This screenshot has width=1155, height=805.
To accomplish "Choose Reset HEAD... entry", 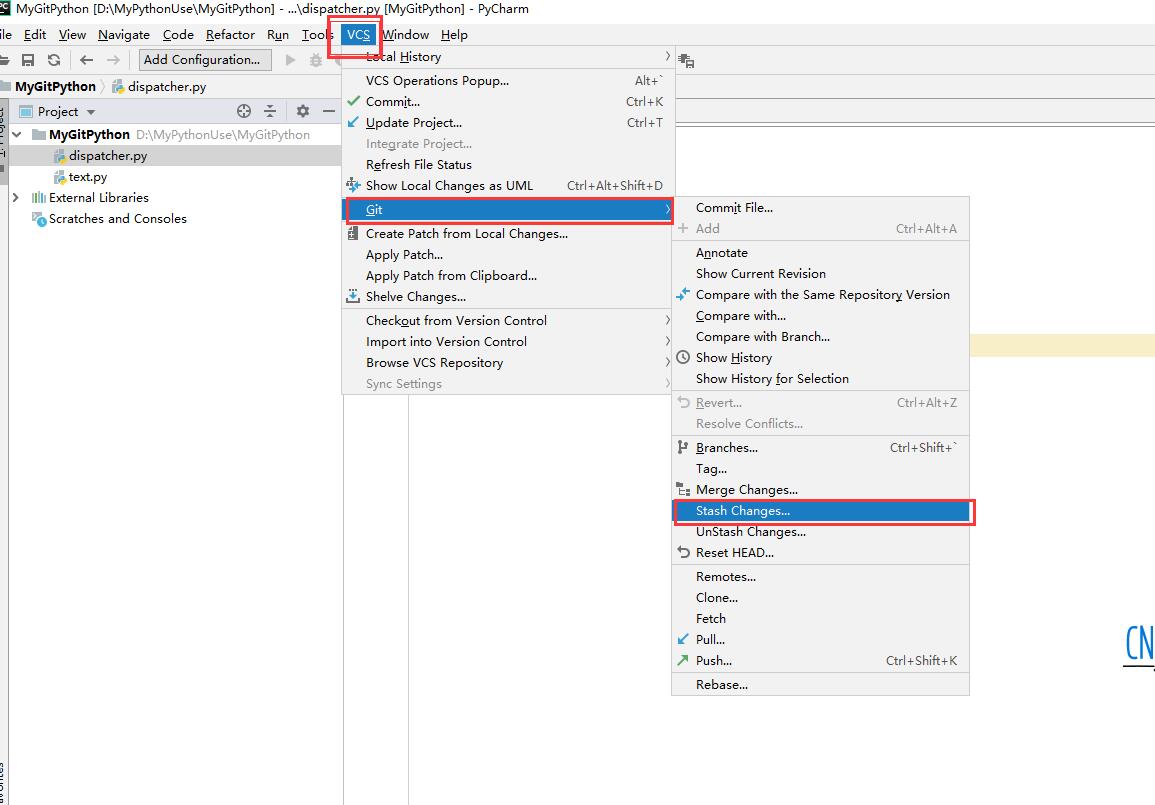I will tap(821, 553).
